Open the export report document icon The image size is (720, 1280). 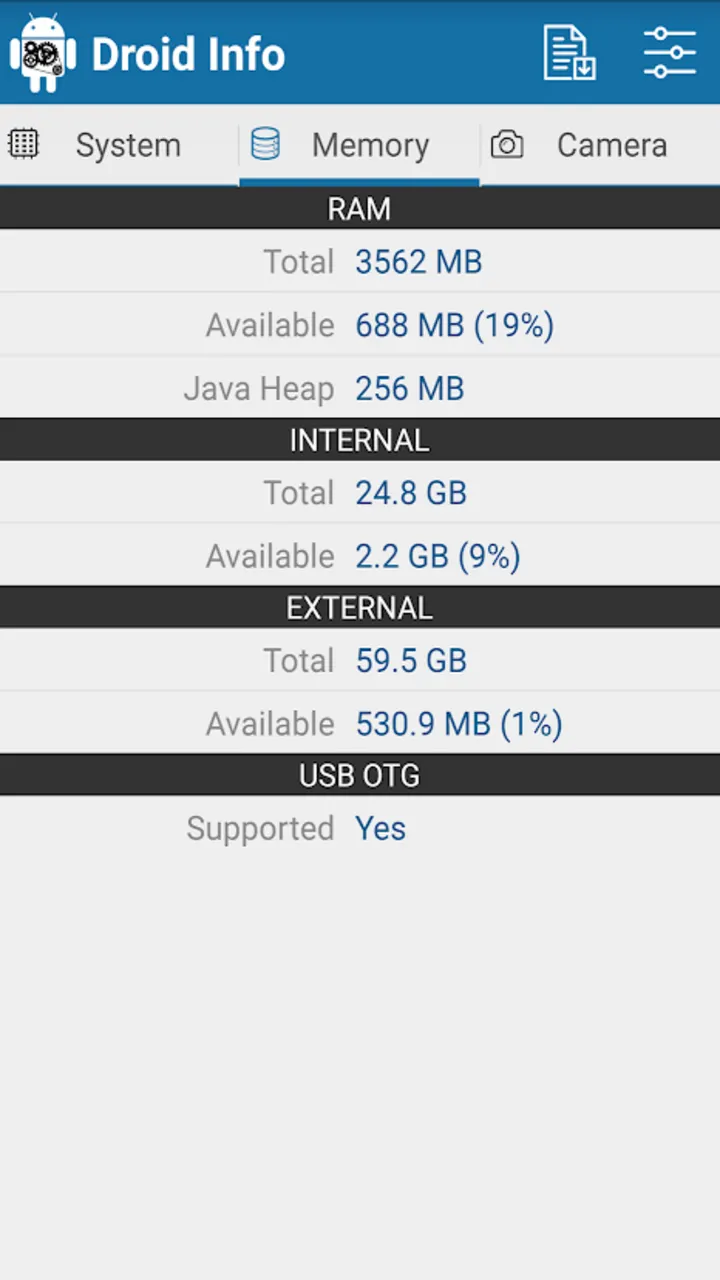coord(569,53)
